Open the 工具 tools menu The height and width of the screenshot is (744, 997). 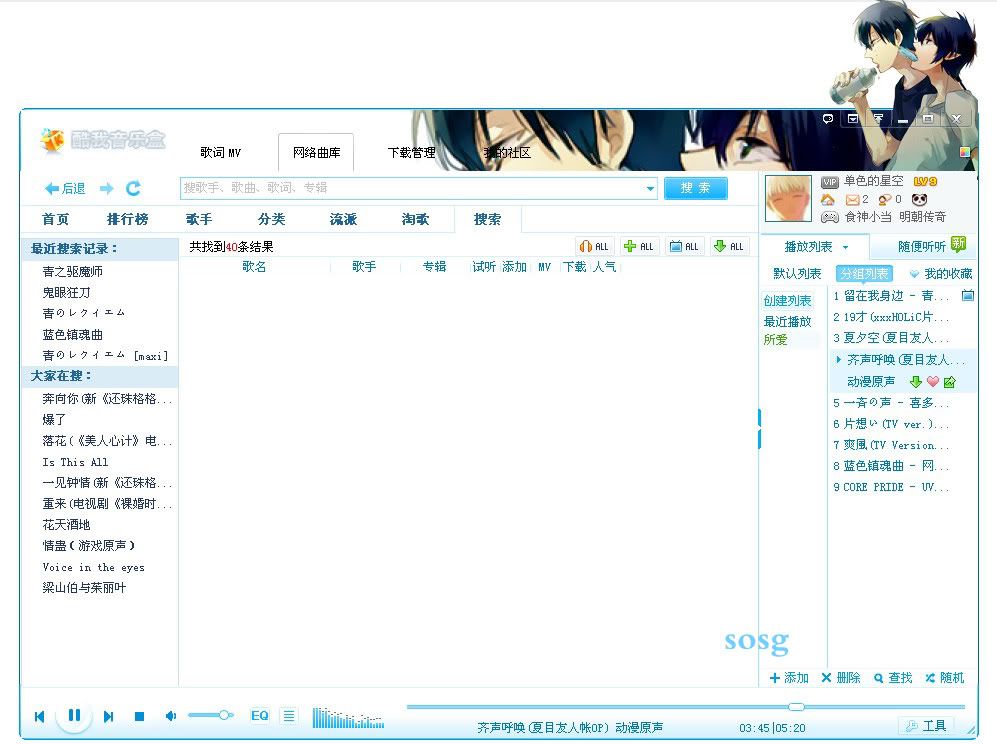[x=928, y=726]
